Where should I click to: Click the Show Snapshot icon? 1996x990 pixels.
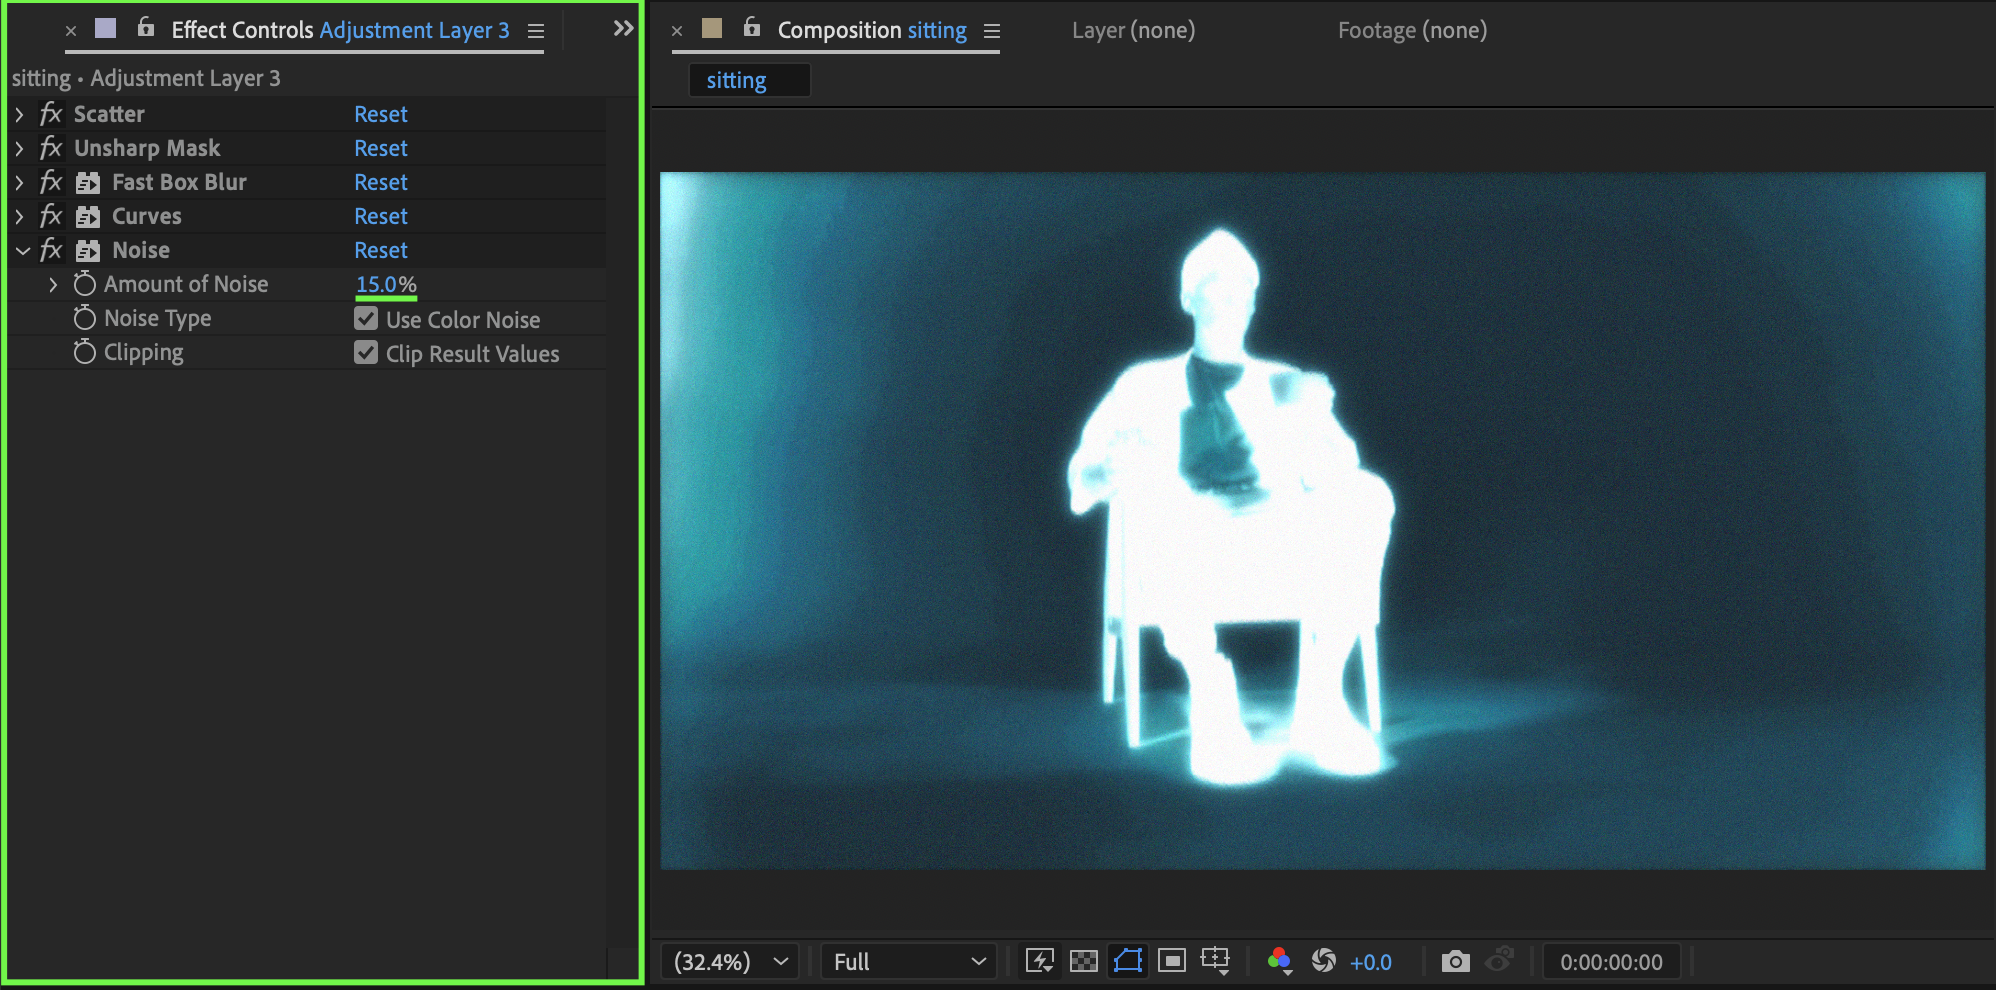pos(1500,960)
